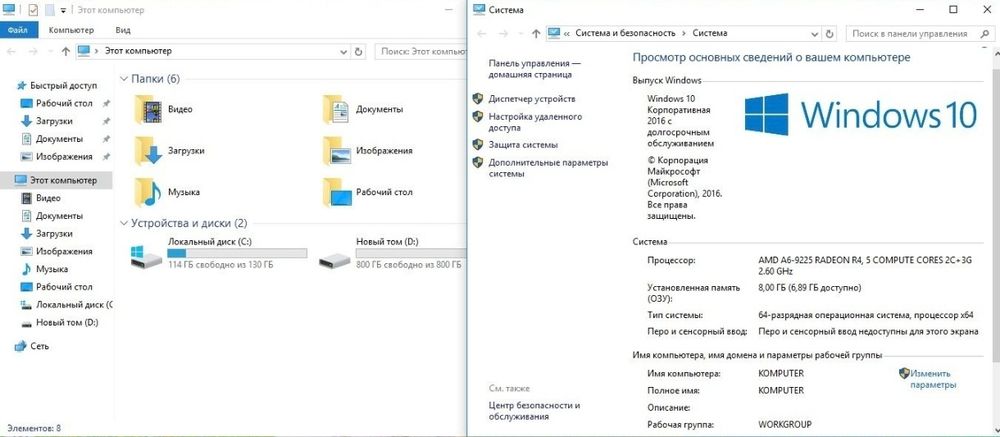
Task: Open Центр безопасности и обслуживания link
Action: click(534, 411)
